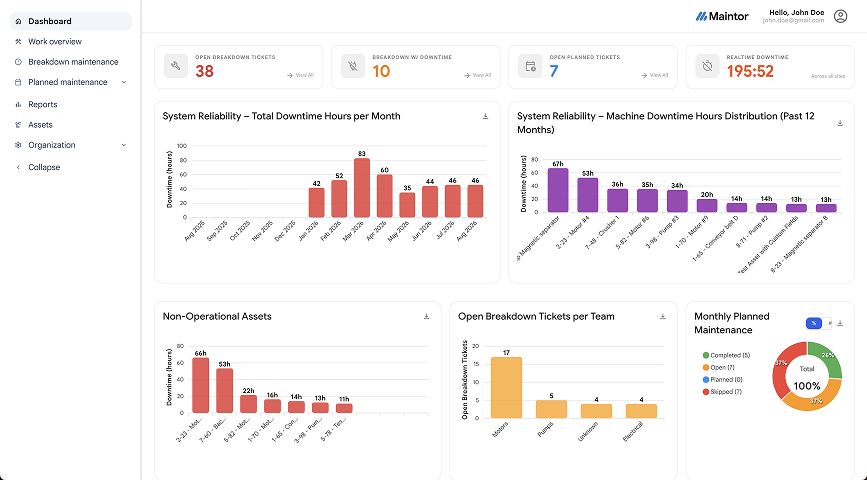The width and height of the screenshot is (867, 480).
Task: Click the Hello, John Doe greeting
Action: (796, 12)
